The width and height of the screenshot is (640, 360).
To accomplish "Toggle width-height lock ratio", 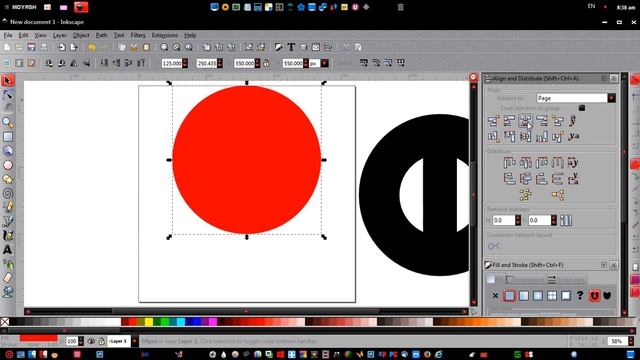I will pyautogui.click(x=267, y=63).
